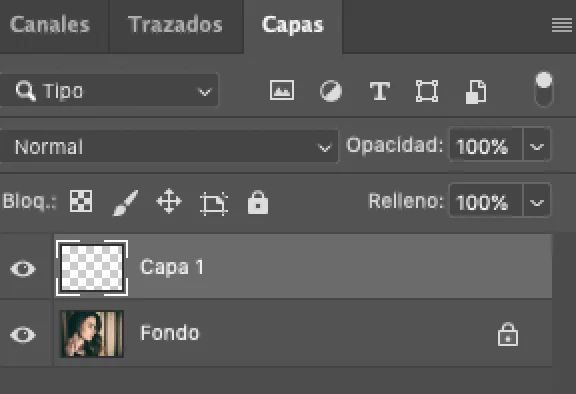The width and height of the screenshot is (576, 394).
Task: Filter for smart object layers icon
Action: point(476,92)
